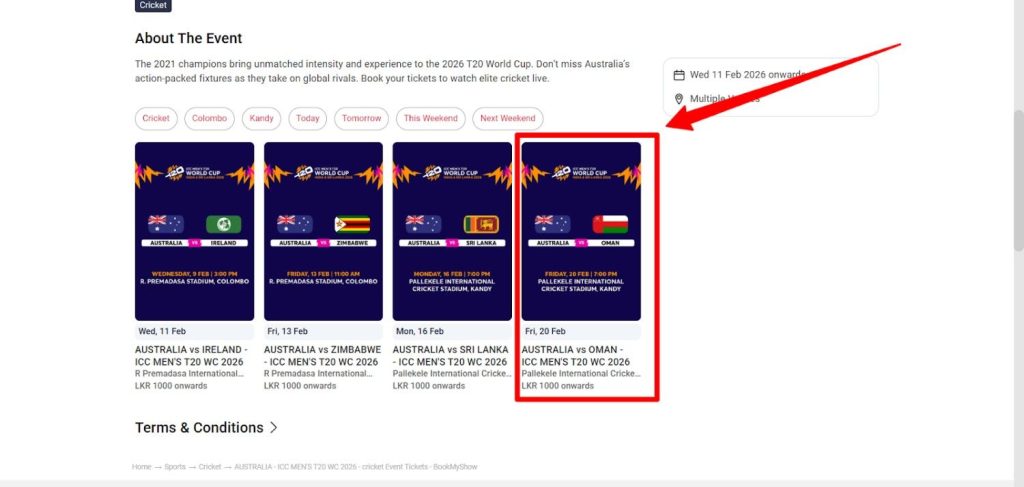The image size is (1024, 487).
Task: Click the location pin icon beside Multiple Venues
Action: pyautogui.click(x=679, y=99)
